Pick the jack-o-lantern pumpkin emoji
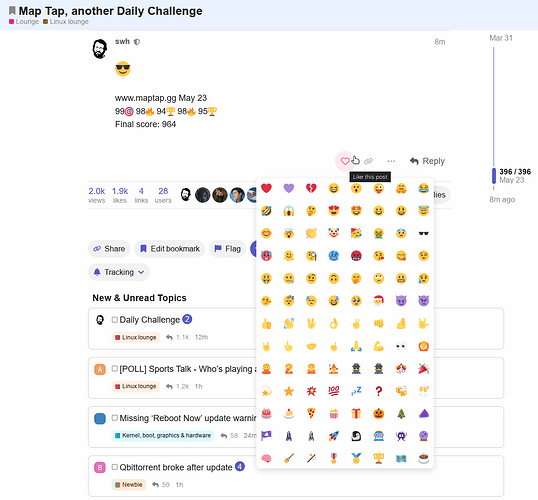Screen dimensions: 538x500 click(x=378, y=413)
